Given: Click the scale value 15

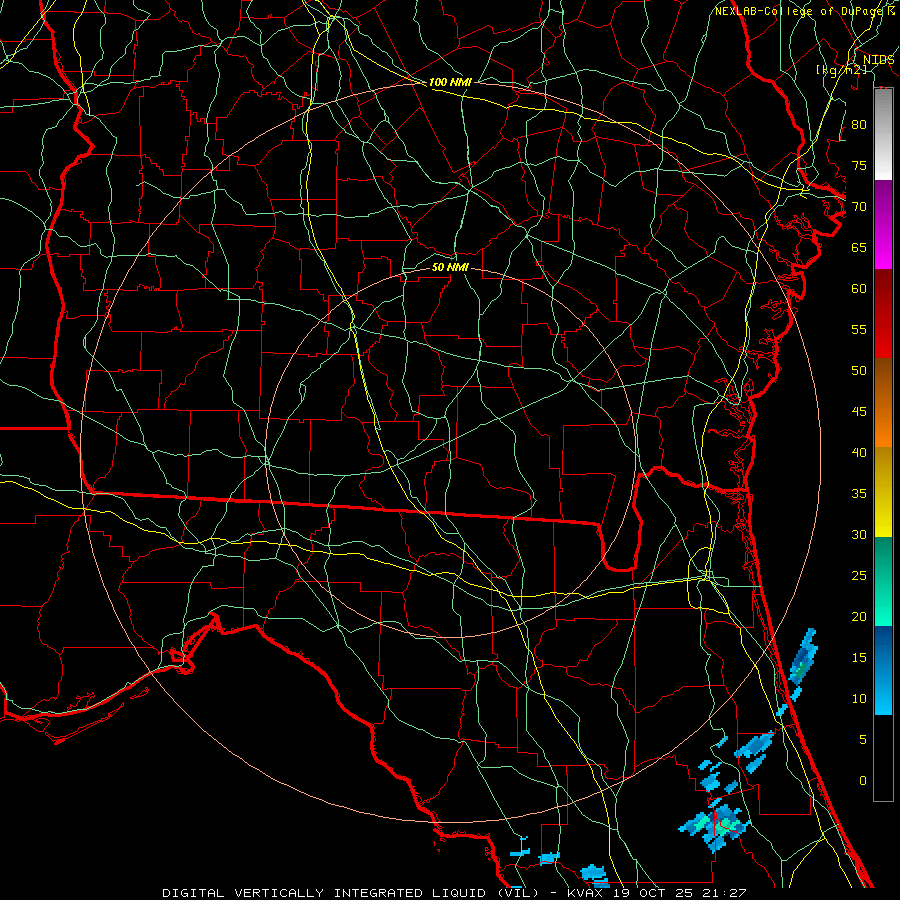Looking at the screenshot, I should tap(859, 658).
